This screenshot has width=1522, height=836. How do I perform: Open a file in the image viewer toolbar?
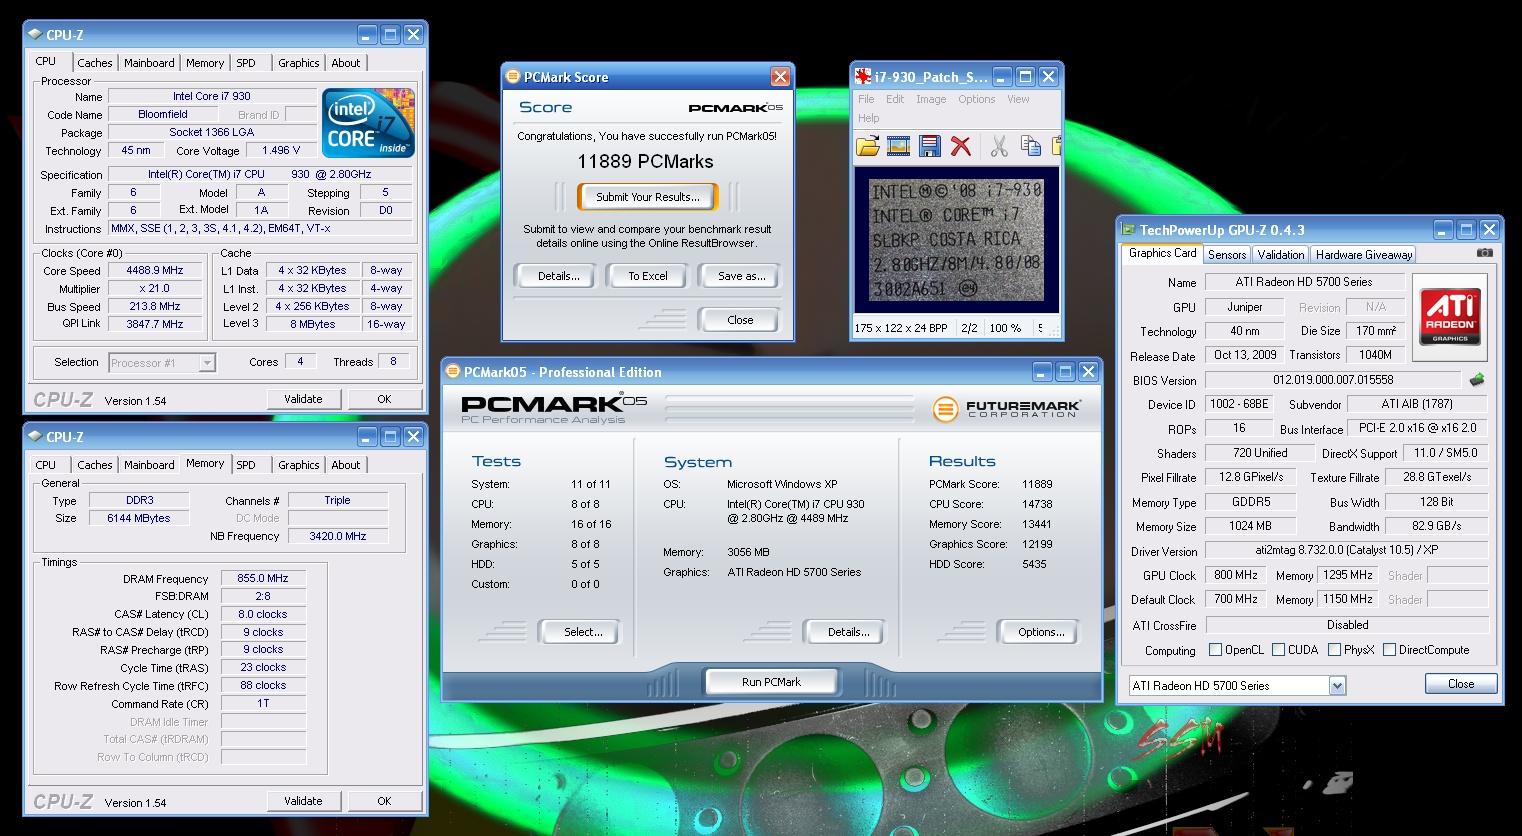point(867,147)
